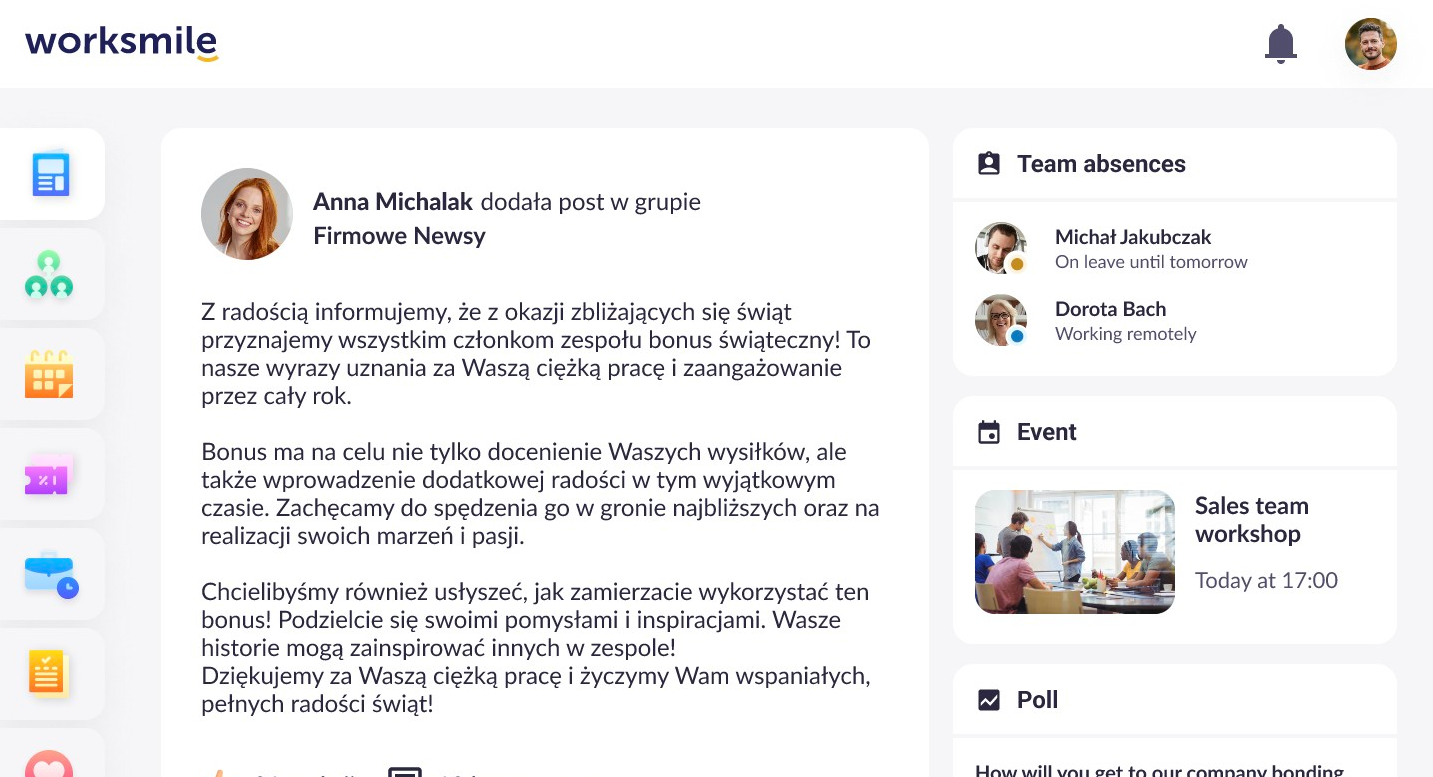Viewport: 1433px width, 777px height.
Task: Open the Anna Michalak author name link
Action: coord(393,202)
